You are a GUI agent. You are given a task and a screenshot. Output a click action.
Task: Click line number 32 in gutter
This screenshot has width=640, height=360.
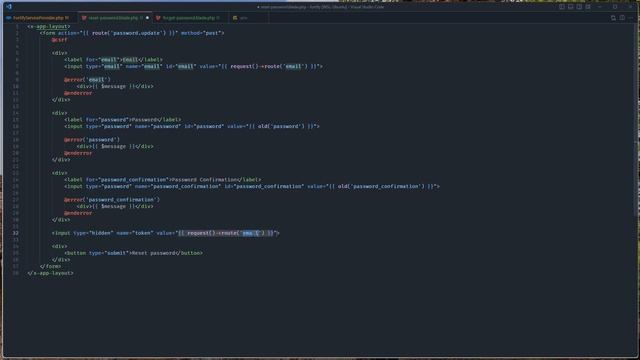tap(16, 233)
